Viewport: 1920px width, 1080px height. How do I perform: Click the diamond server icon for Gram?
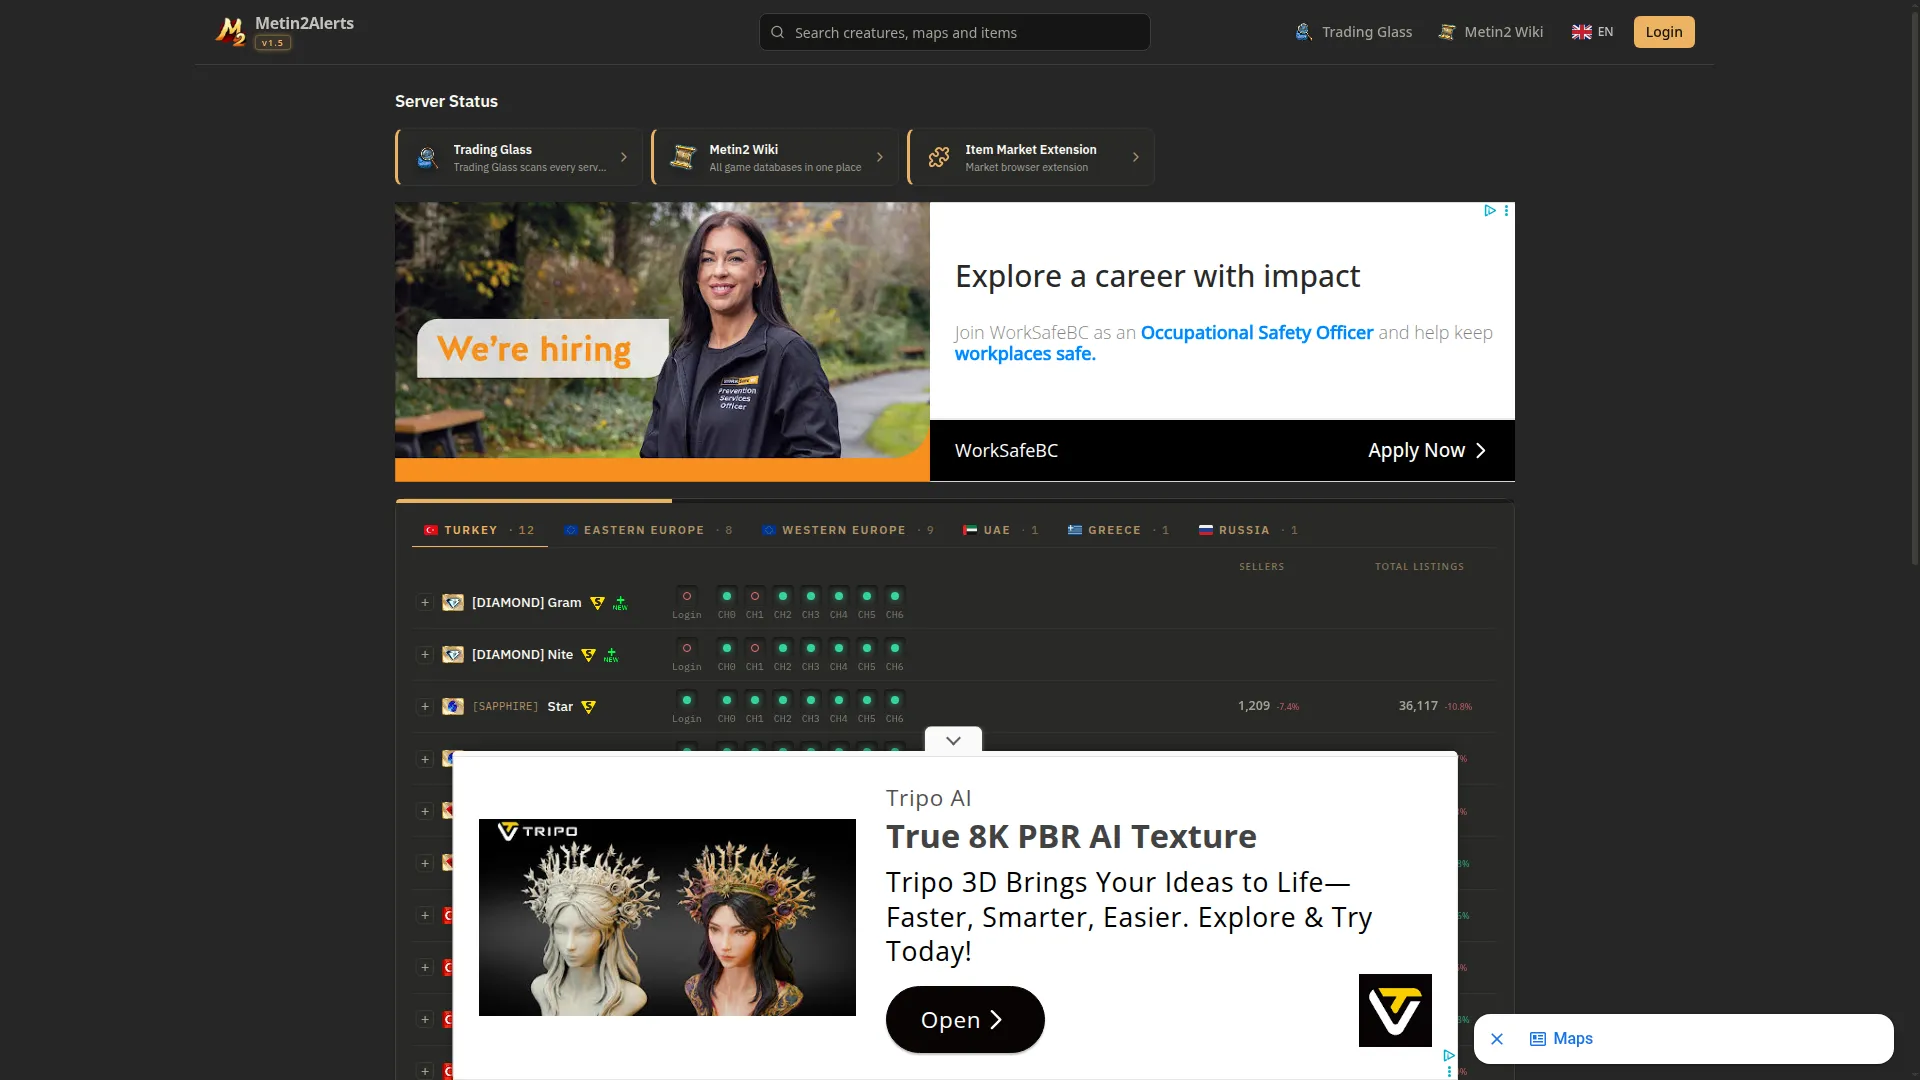point(453,603)
